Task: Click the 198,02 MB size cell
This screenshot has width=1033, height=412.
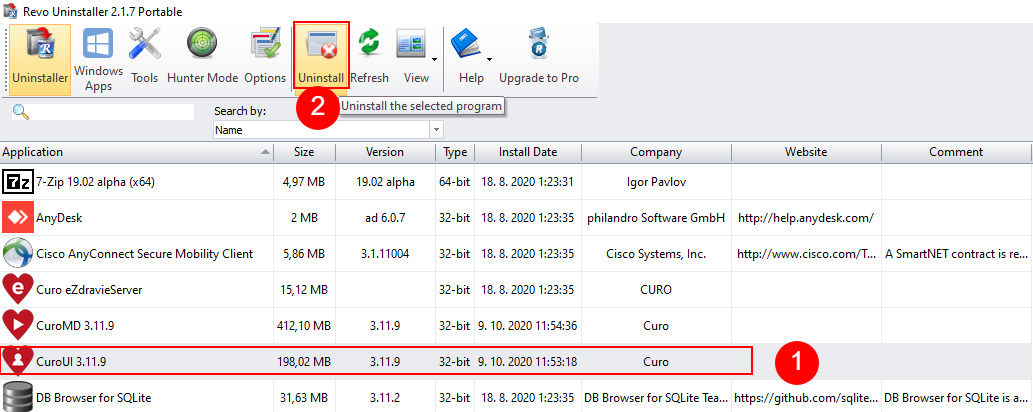Action: tap(304, 361)
